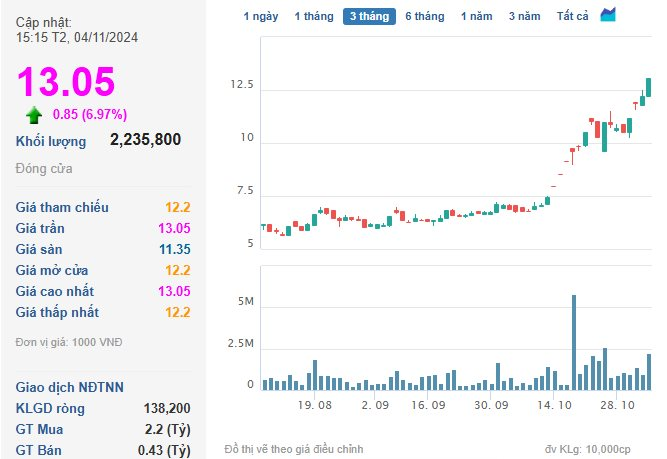Click the 'GT Bán' value 0.43 (Tỷ)
Image resolution: width=667 pixels, height=459 pixels.
coord(164,450)
